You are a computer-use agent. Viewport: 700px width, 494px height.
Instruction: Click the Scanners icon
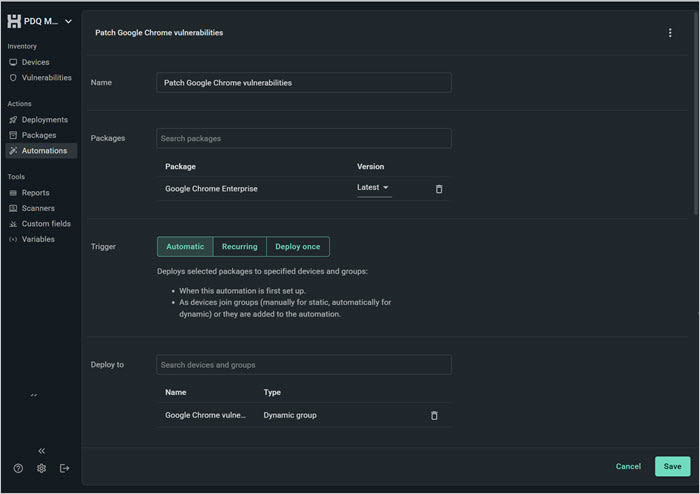13,208
